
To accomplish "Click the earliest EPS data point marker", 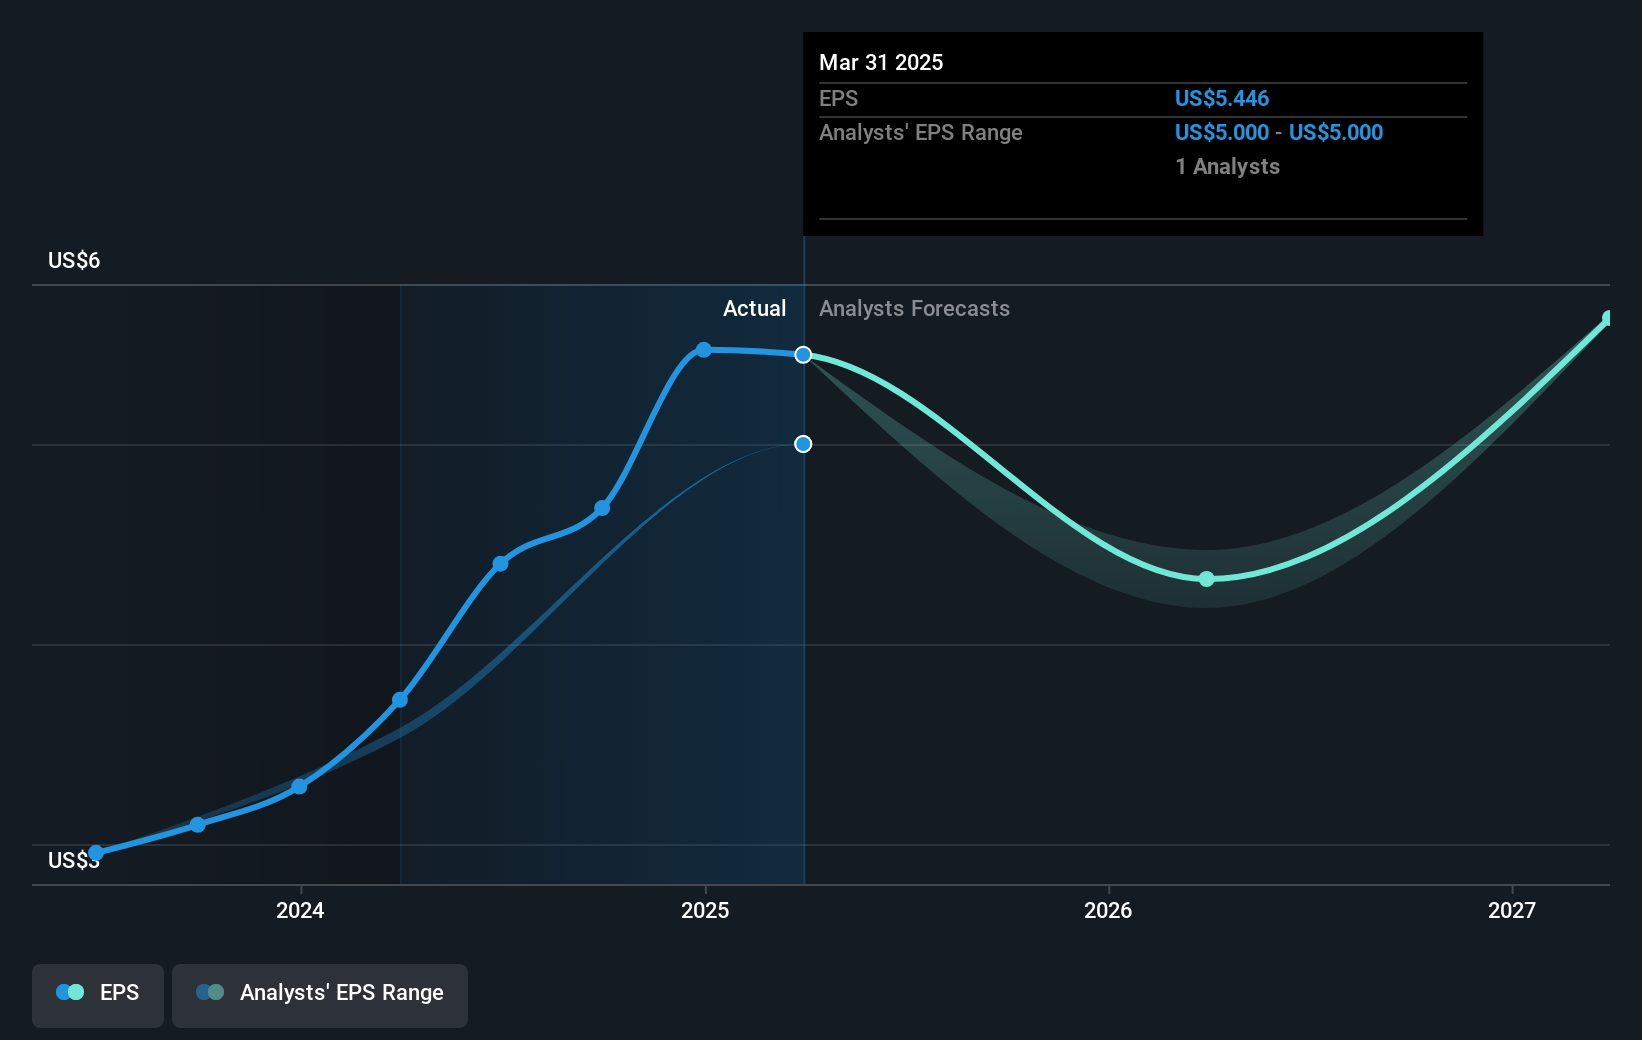I will click(x=96, y=852).
